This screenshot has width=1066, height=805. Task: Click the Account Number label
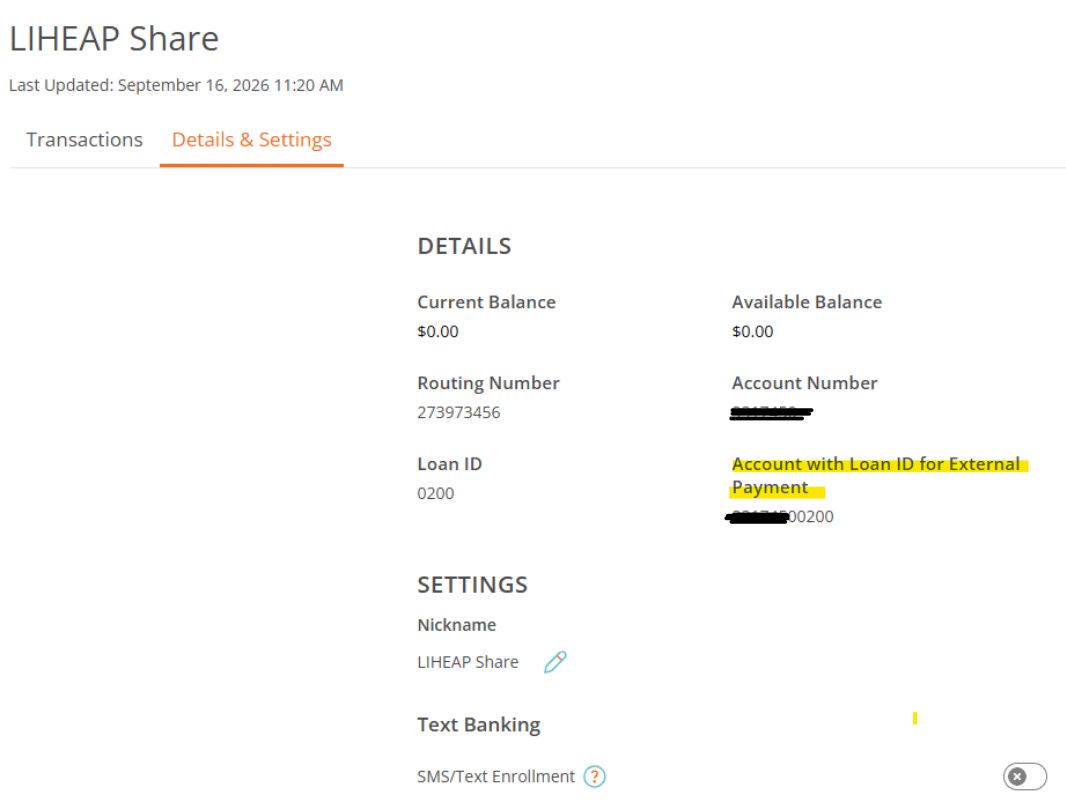click(804, 383)
